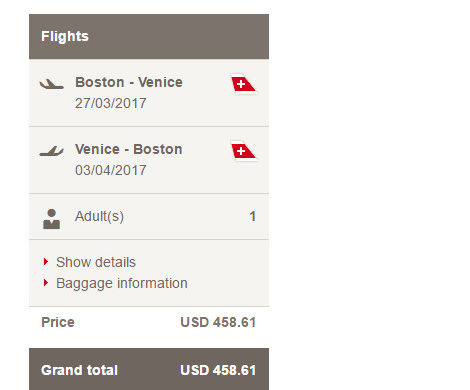
Task: Click the Price label
Action: pos(58,322)
